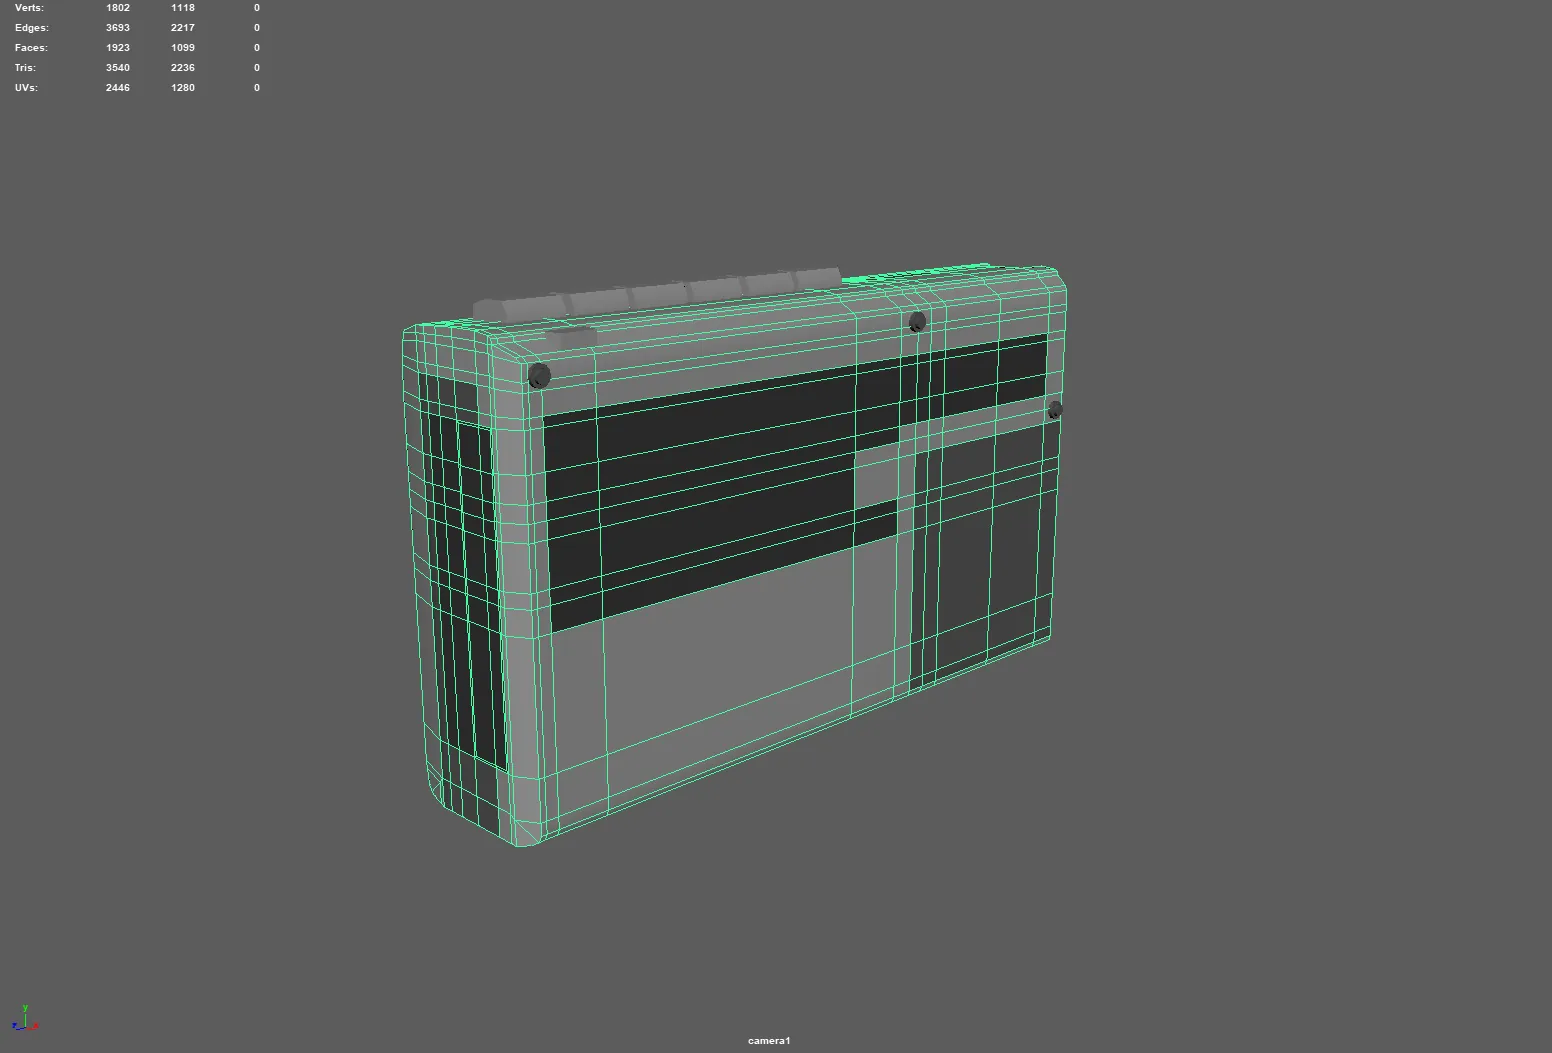Click the zero value in the Edges row

[257, 27]
